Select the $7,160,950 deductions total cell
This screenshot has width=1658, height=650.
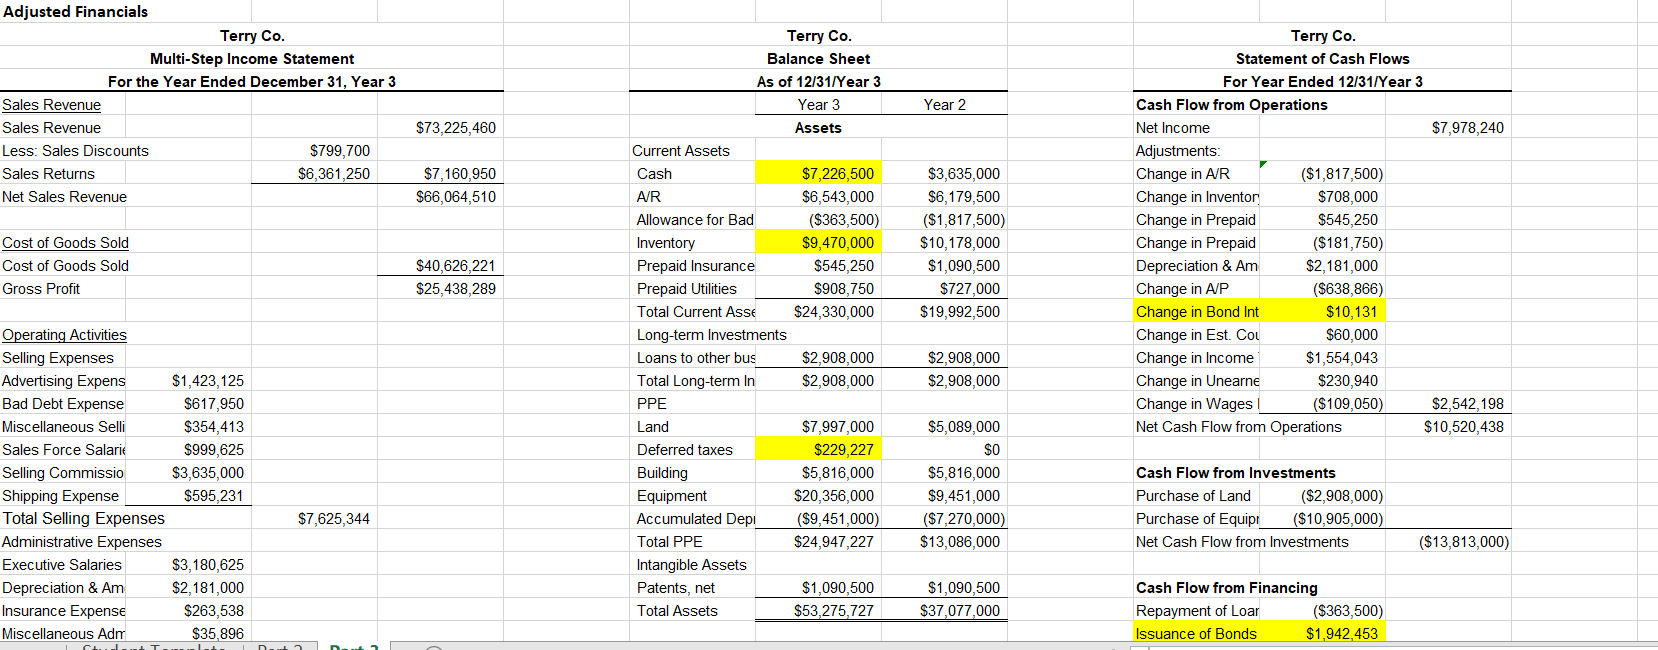[460, 174]
